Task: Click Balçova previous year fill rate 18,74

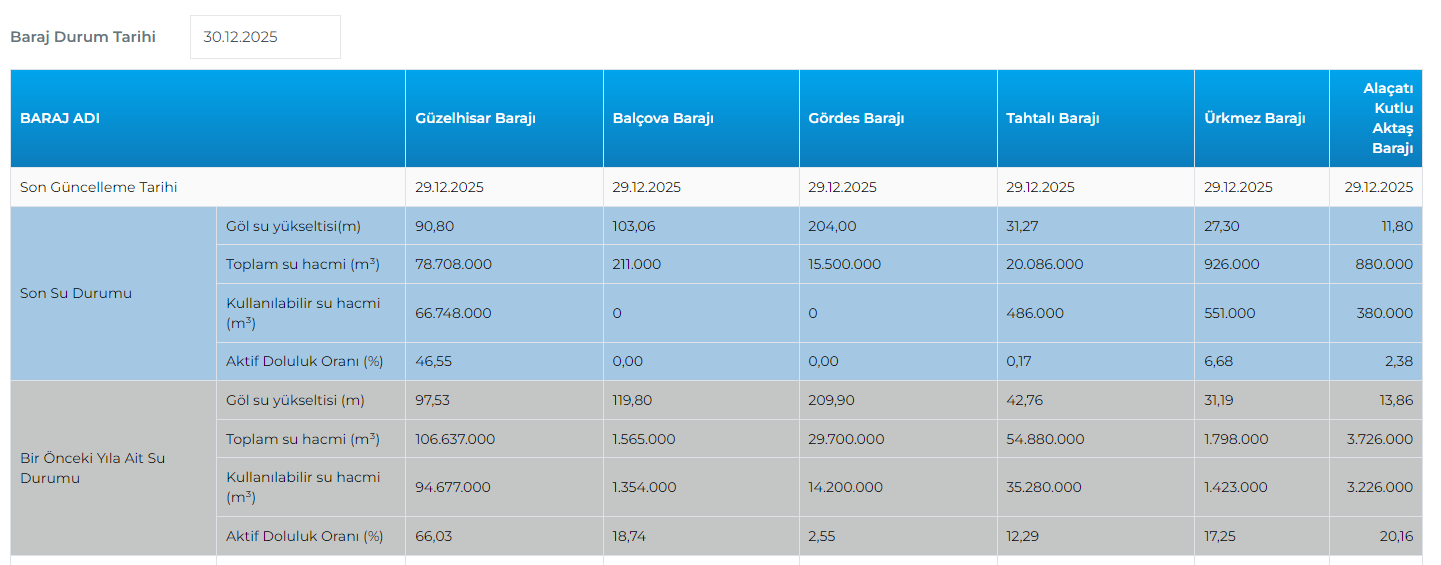Action: tap(628, 536)
